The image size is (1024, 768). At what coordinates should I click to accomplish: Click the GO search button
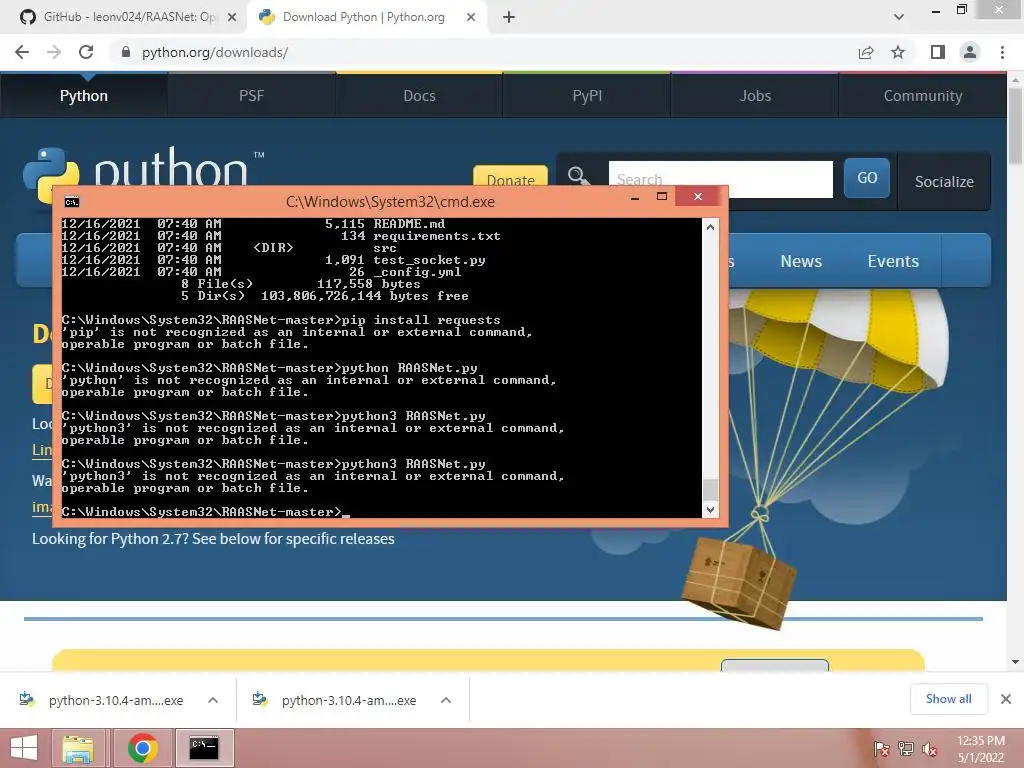coord(867,178)
